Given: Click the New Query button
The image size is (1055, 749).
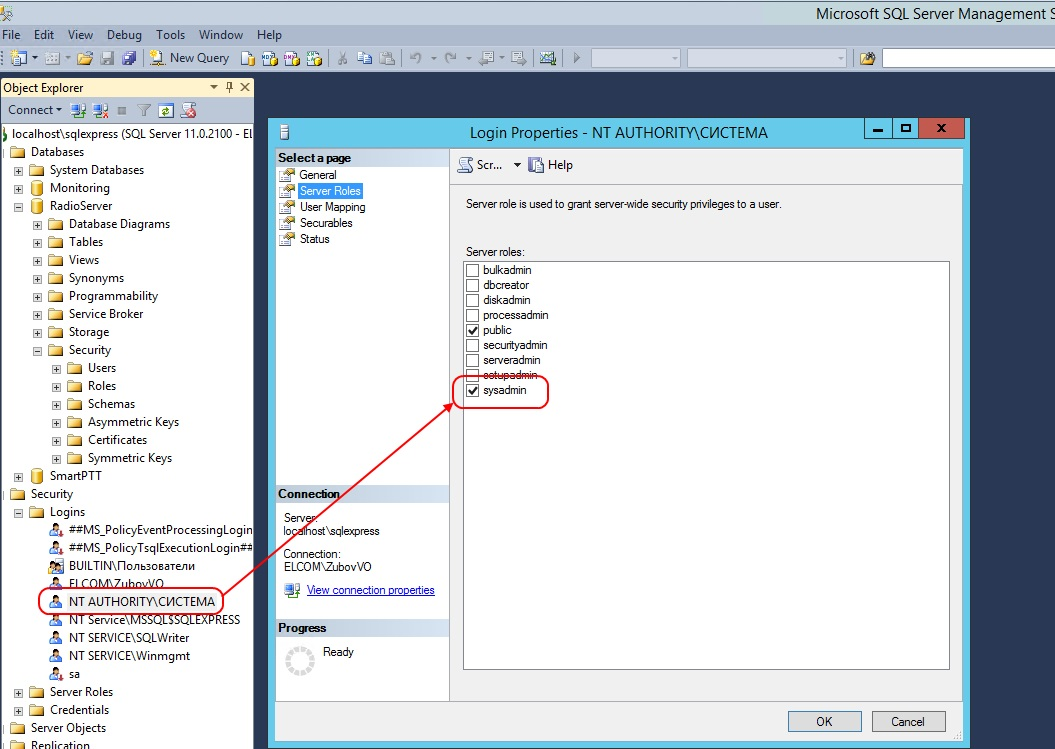Looking at the screenshot, I should tap(190, 58).
